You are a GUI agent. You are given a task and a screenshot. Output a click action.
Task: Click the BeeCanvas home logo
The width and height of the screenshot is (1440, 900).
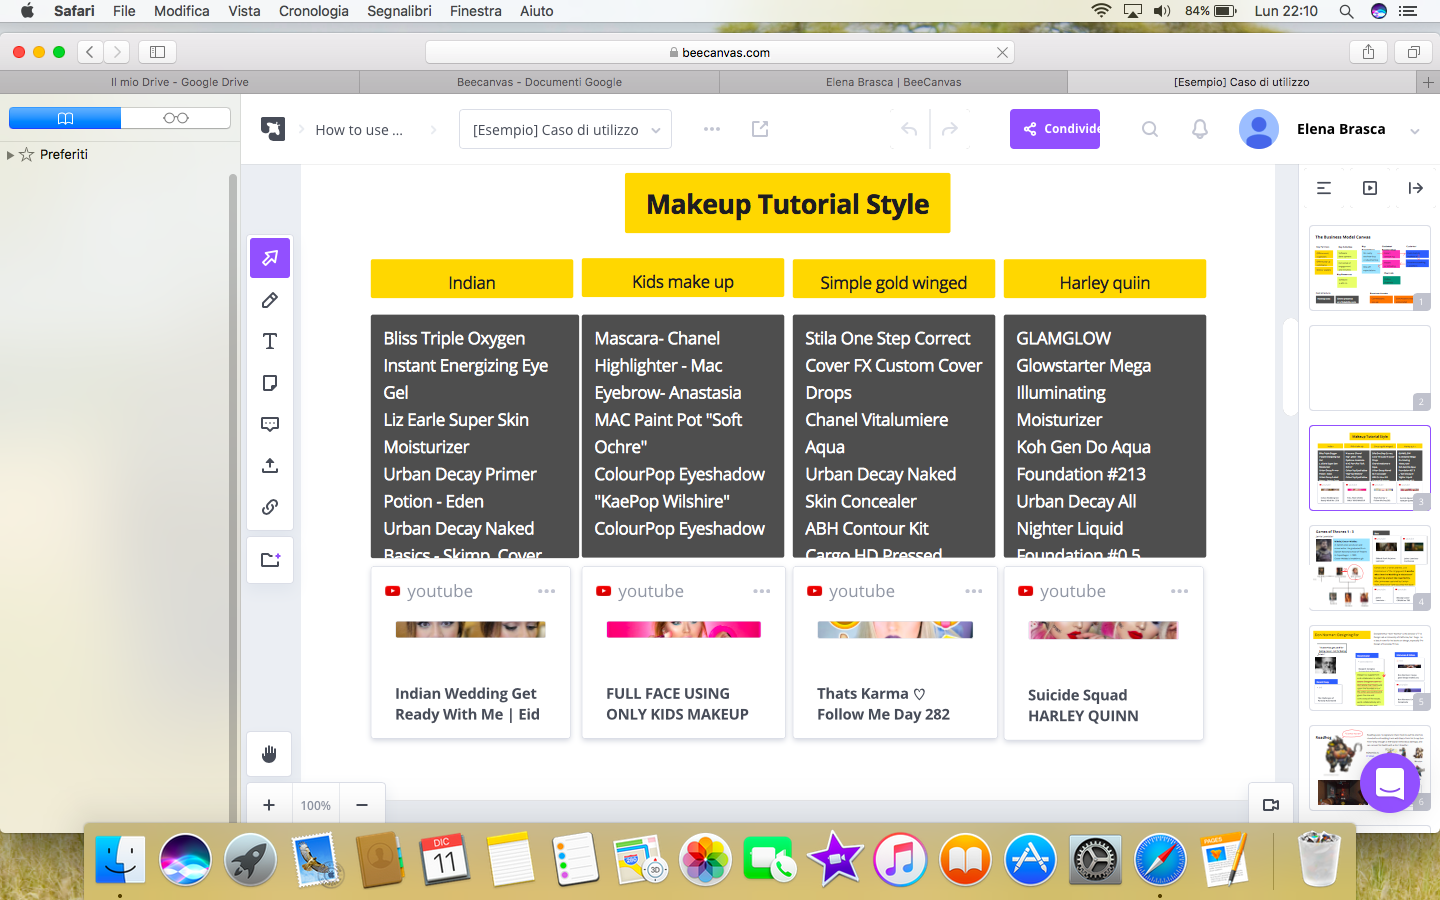tap(273, 129)
